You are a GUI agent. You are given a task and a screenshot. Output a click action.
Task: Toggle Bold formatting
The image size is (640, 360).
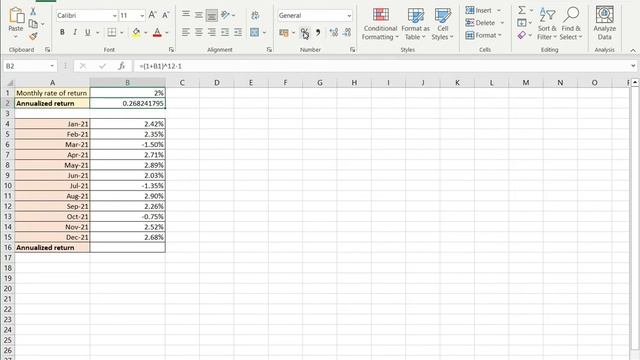[62, 32]
